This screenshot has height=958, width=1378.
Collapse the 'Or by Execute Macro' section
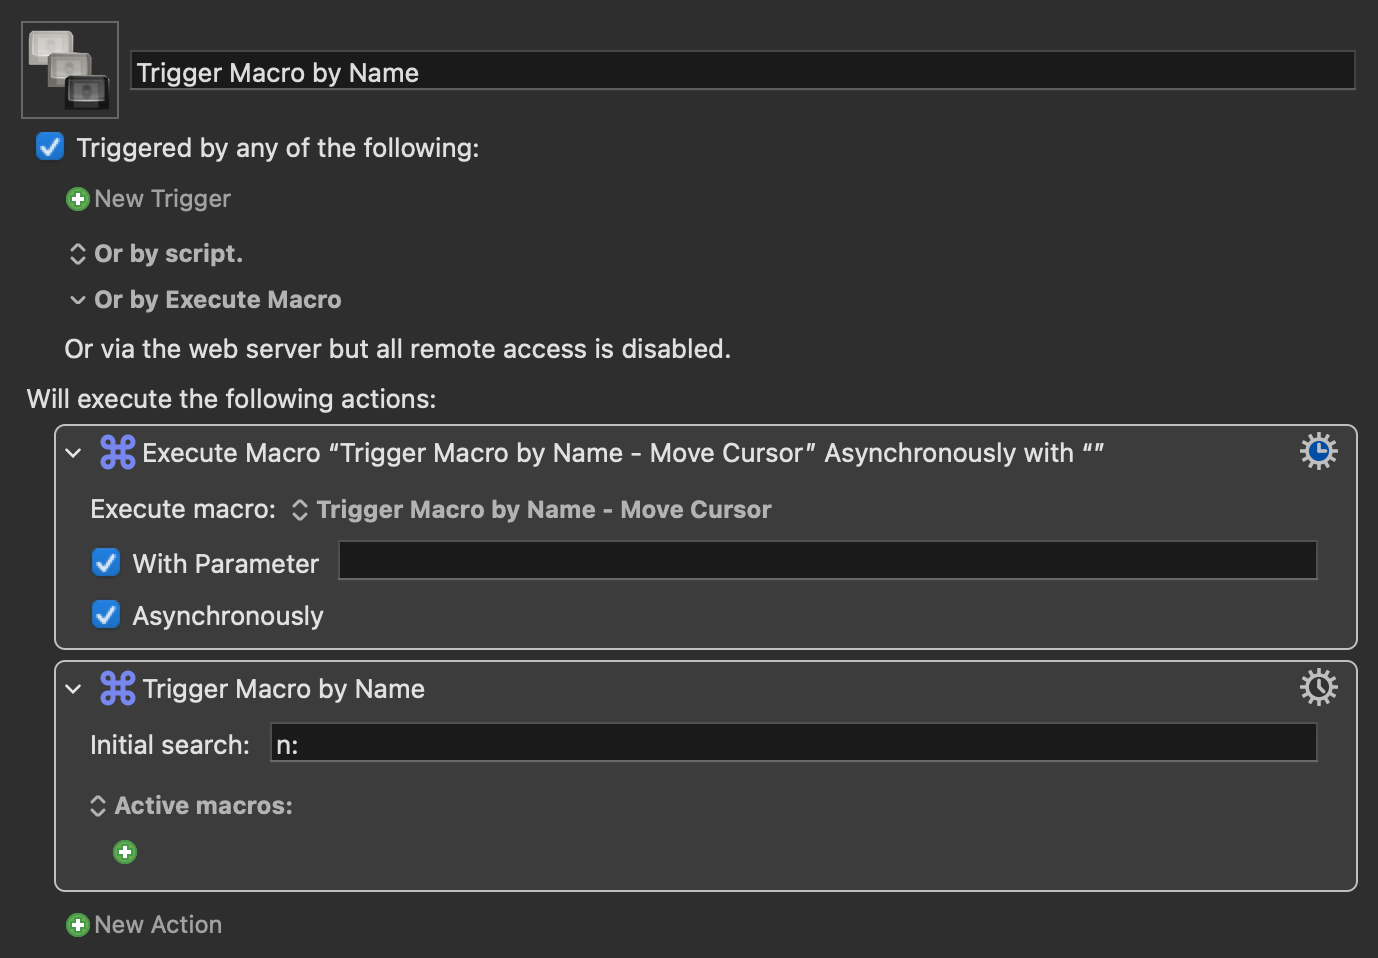pyautogui.click(x=78, y=300)
